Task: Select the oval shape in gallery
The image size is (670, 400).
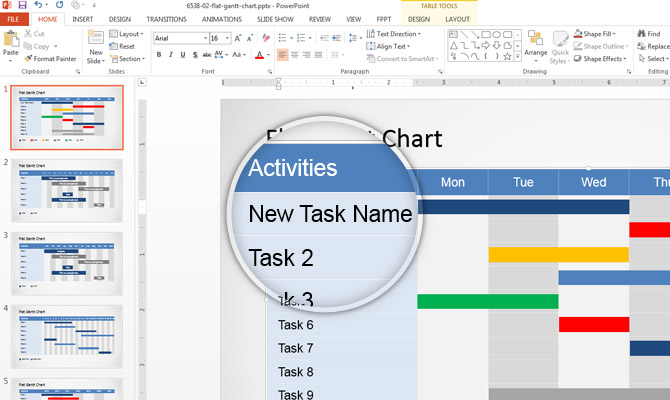Action: (x=497, y=34)
